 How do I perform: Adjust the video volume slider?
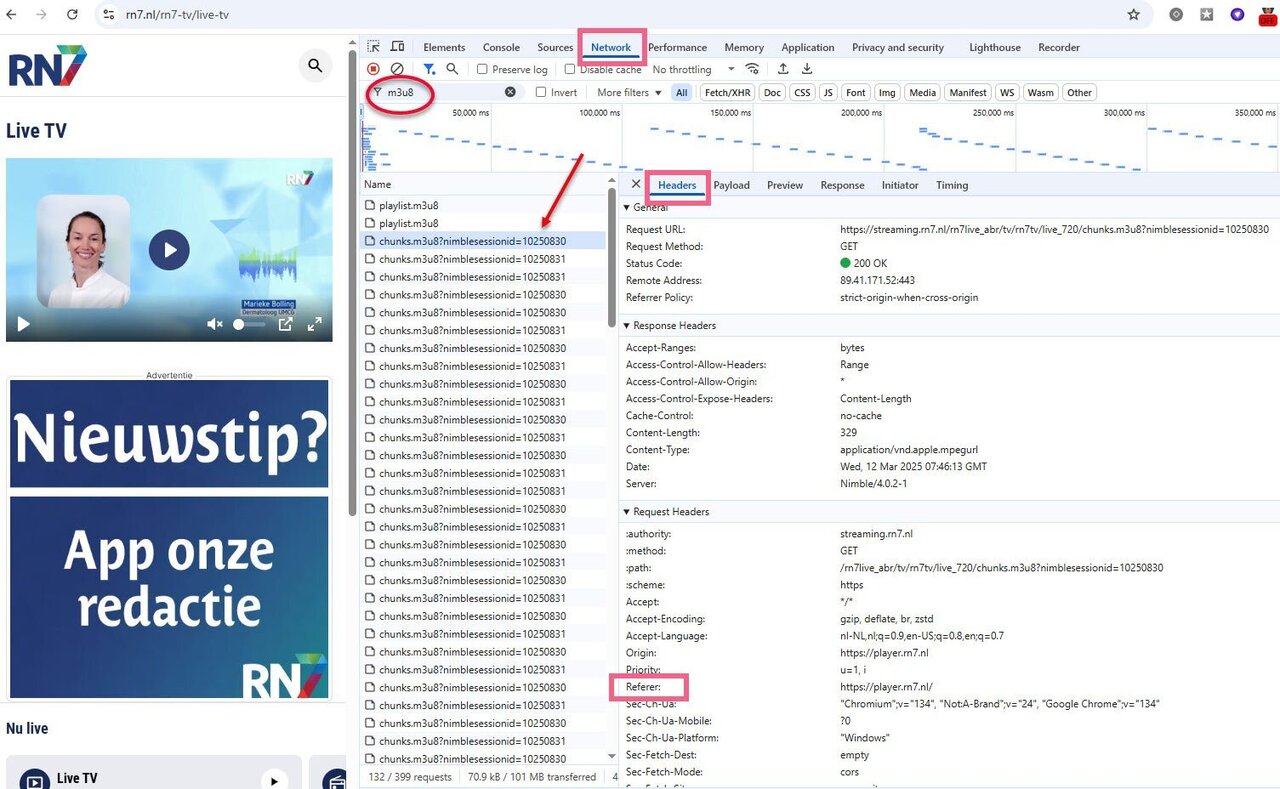coord(251,324)
